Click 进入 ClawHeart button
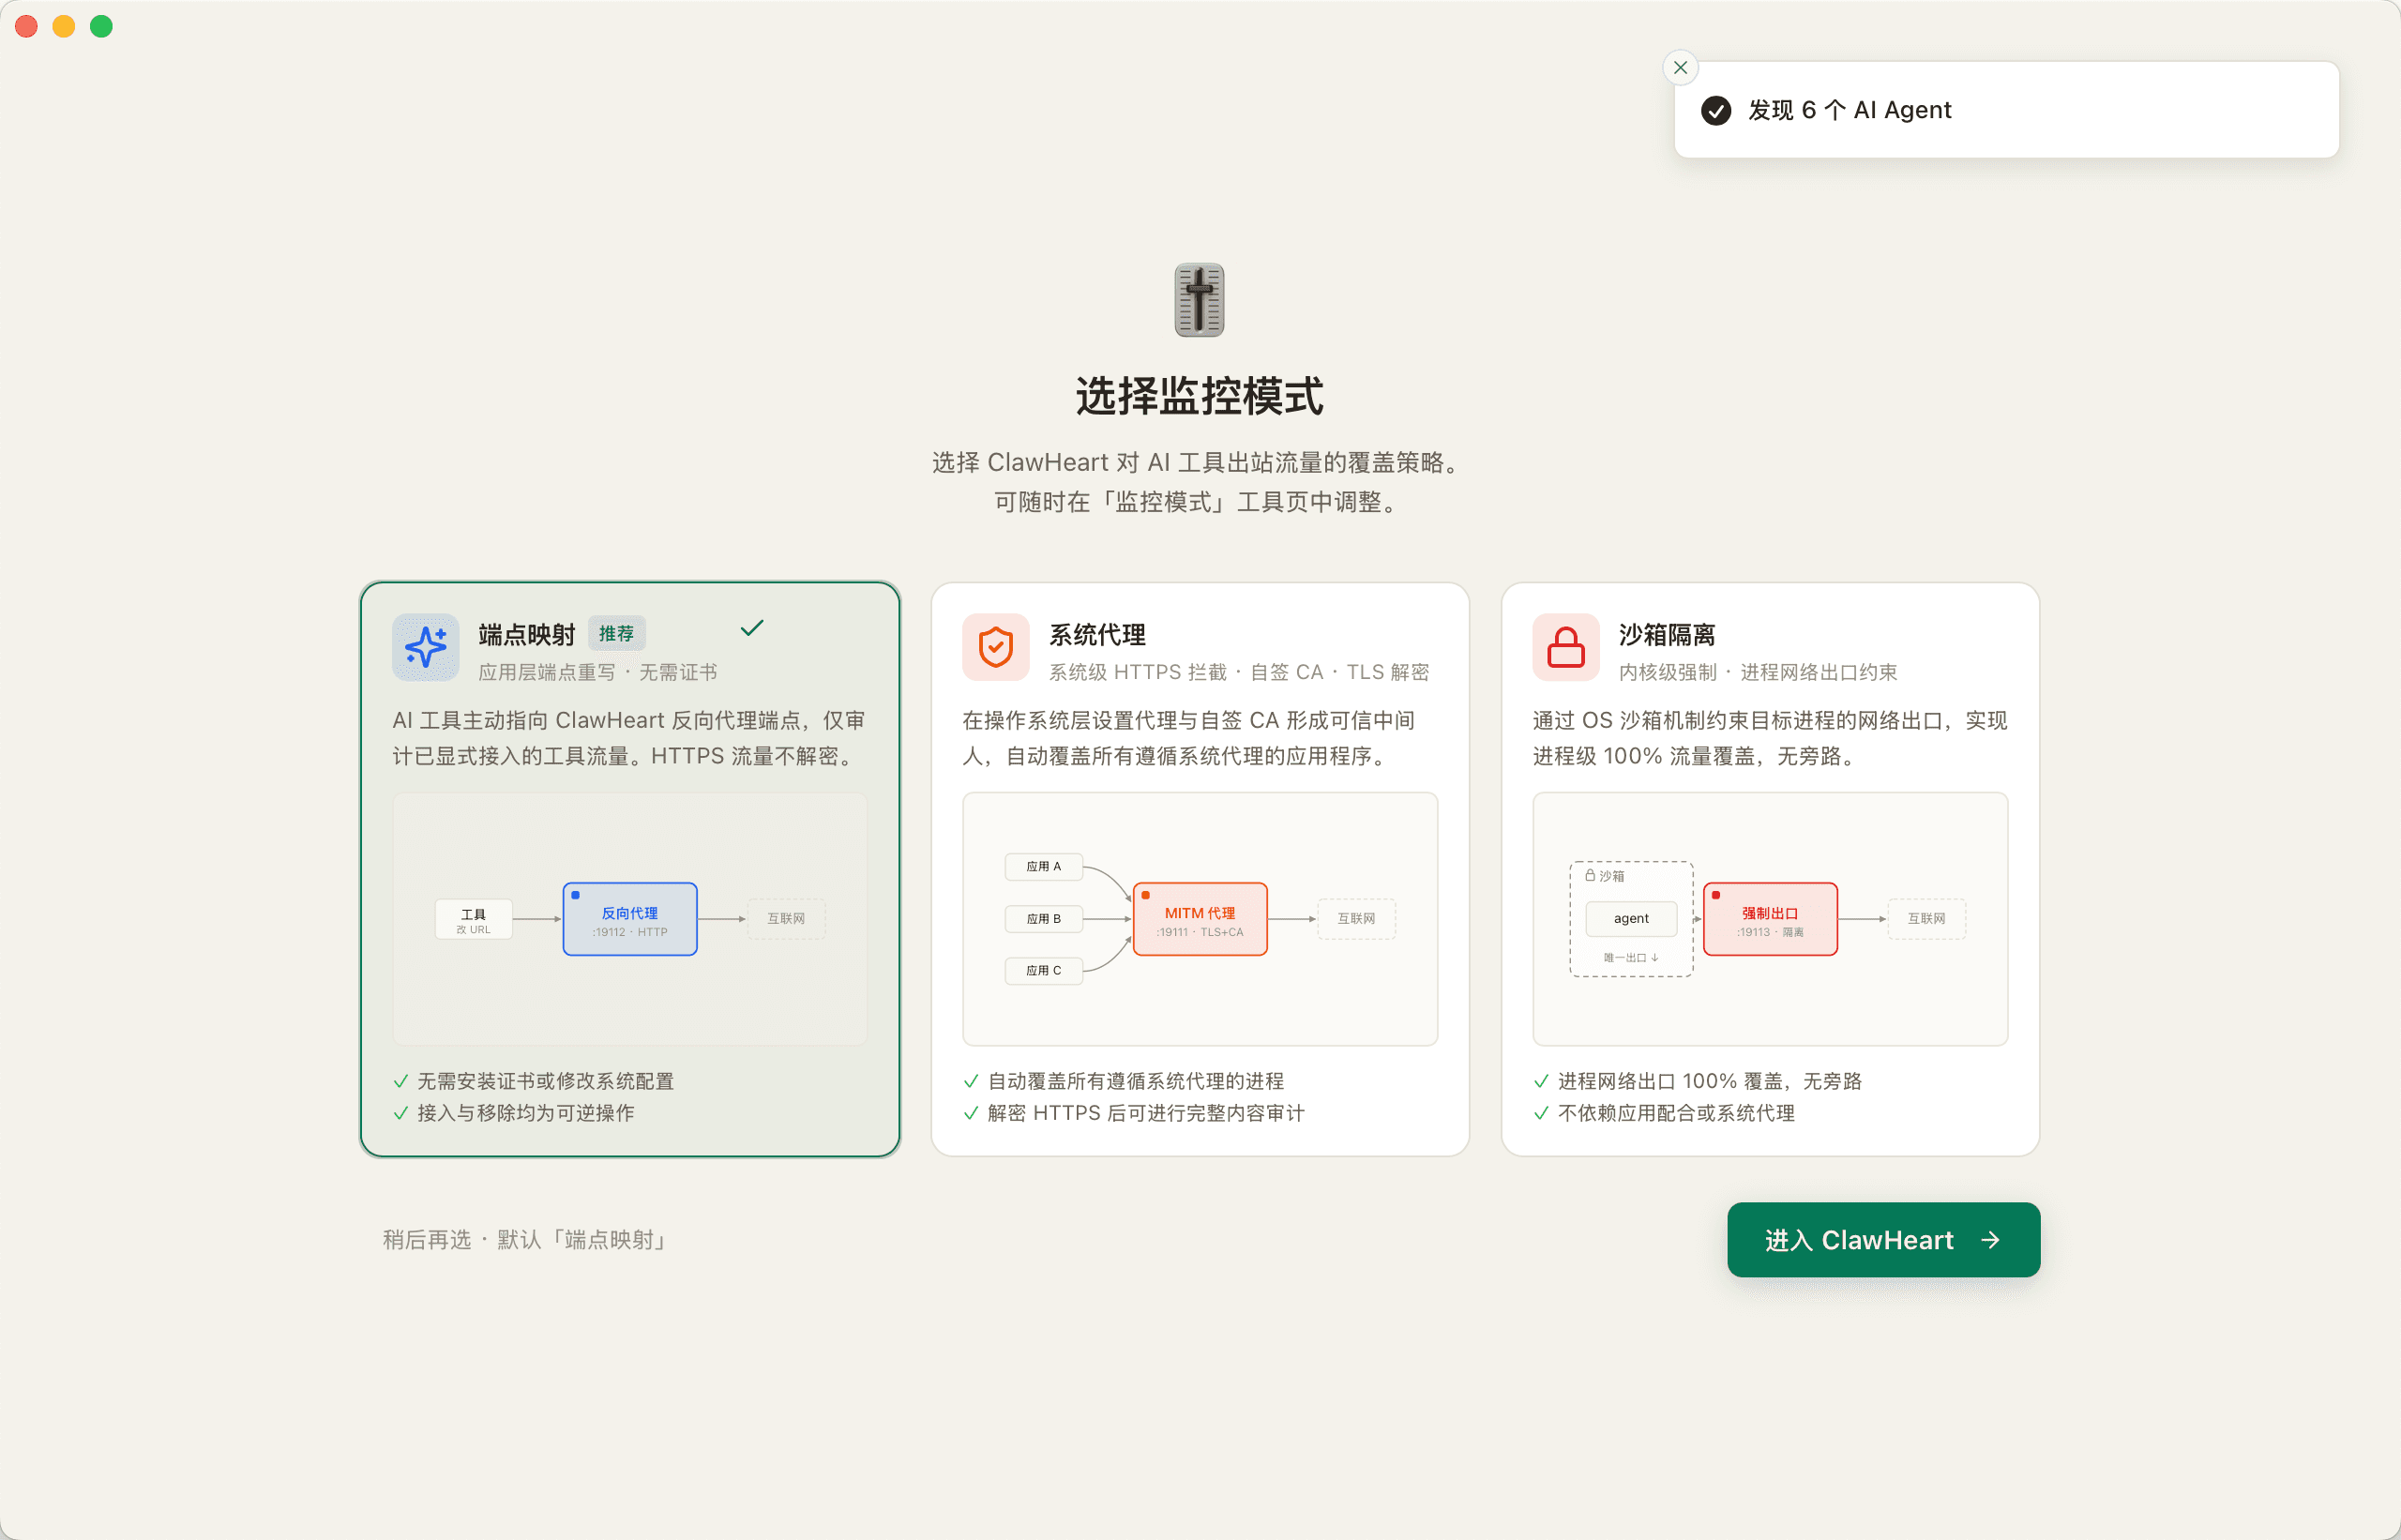 pos(1883,1239)
